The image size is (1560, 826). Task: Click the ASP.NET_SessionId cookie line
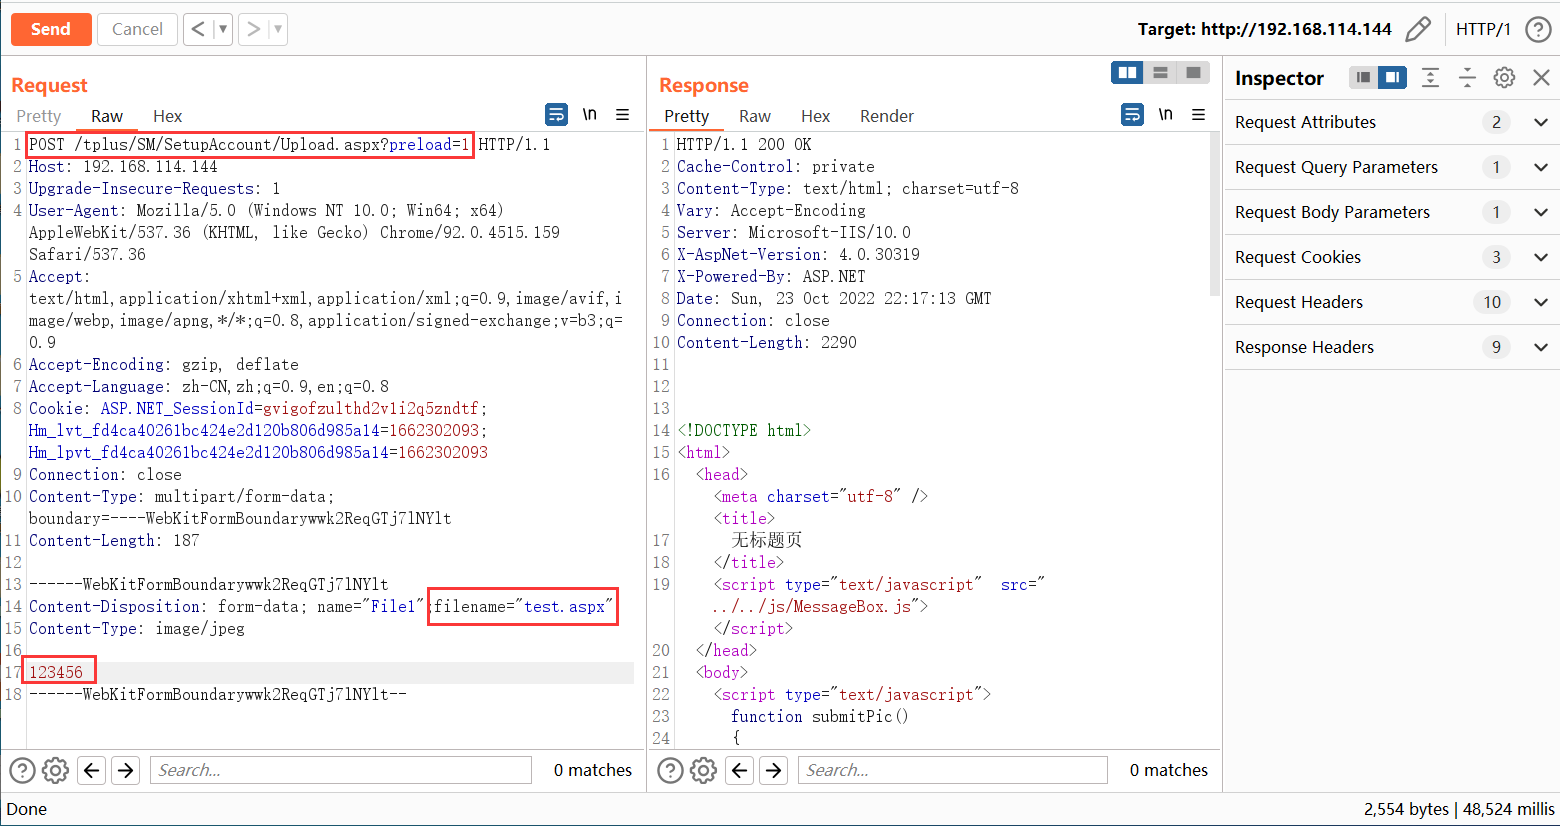(258, 409)
